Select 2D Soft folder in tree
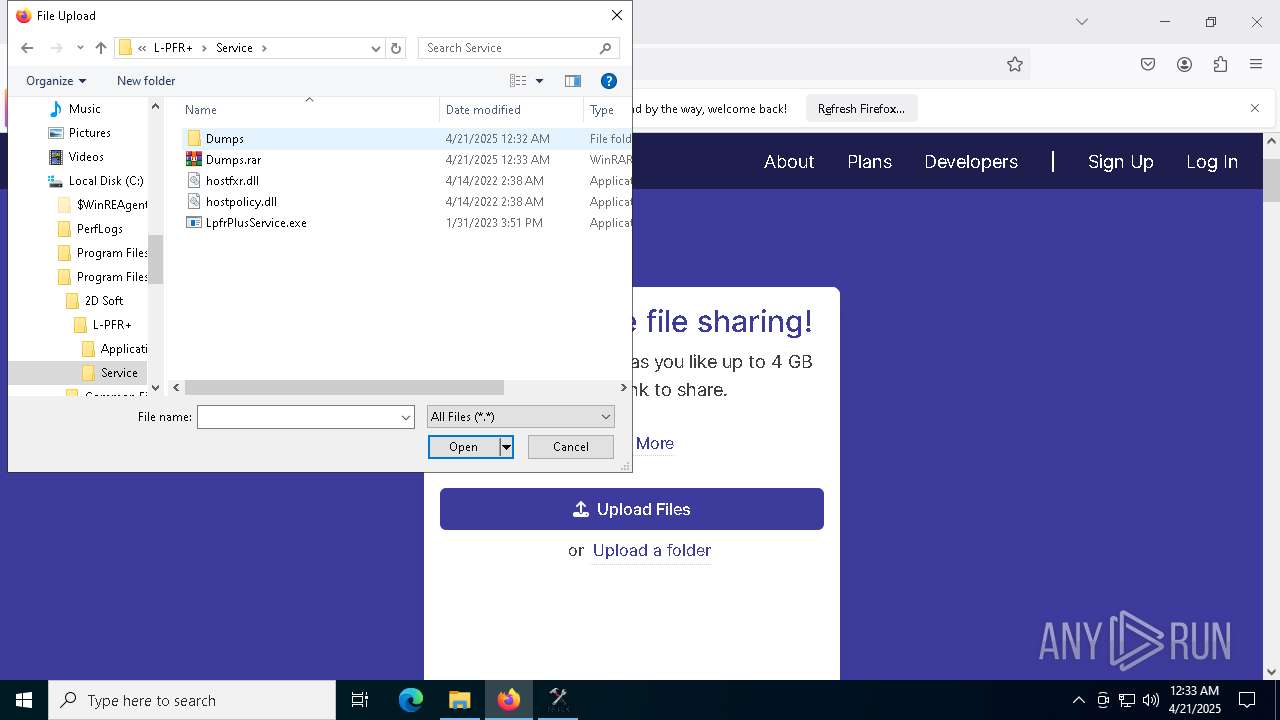Viewport: 1280px width, 720px height. click(x=103, y=301)
